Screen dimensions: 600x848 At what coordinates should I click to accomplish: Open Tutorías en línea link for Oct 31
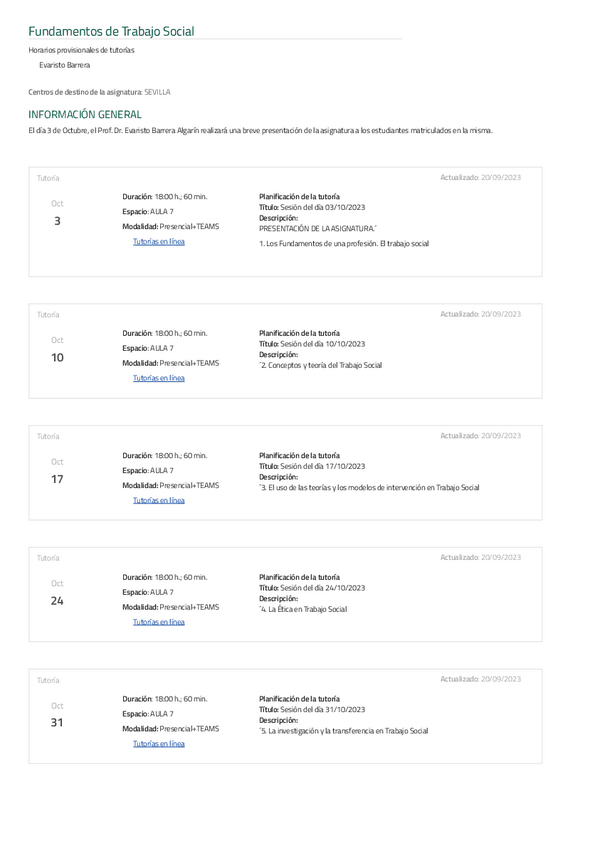159,744
